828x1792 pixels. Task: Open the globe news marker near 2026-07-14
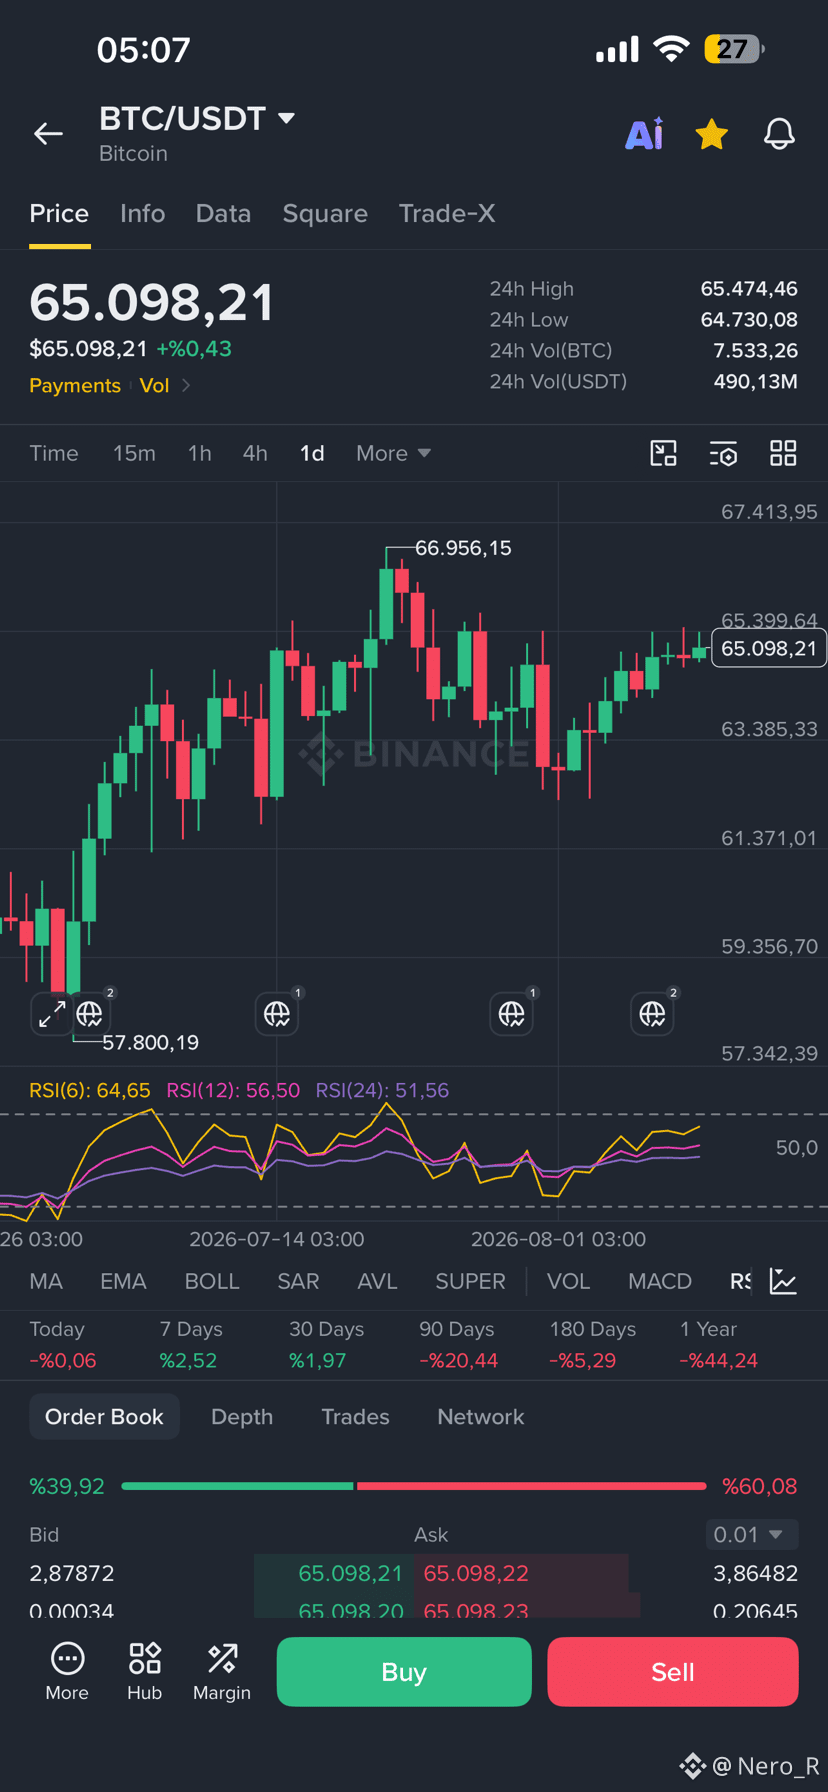(277, 1014)
